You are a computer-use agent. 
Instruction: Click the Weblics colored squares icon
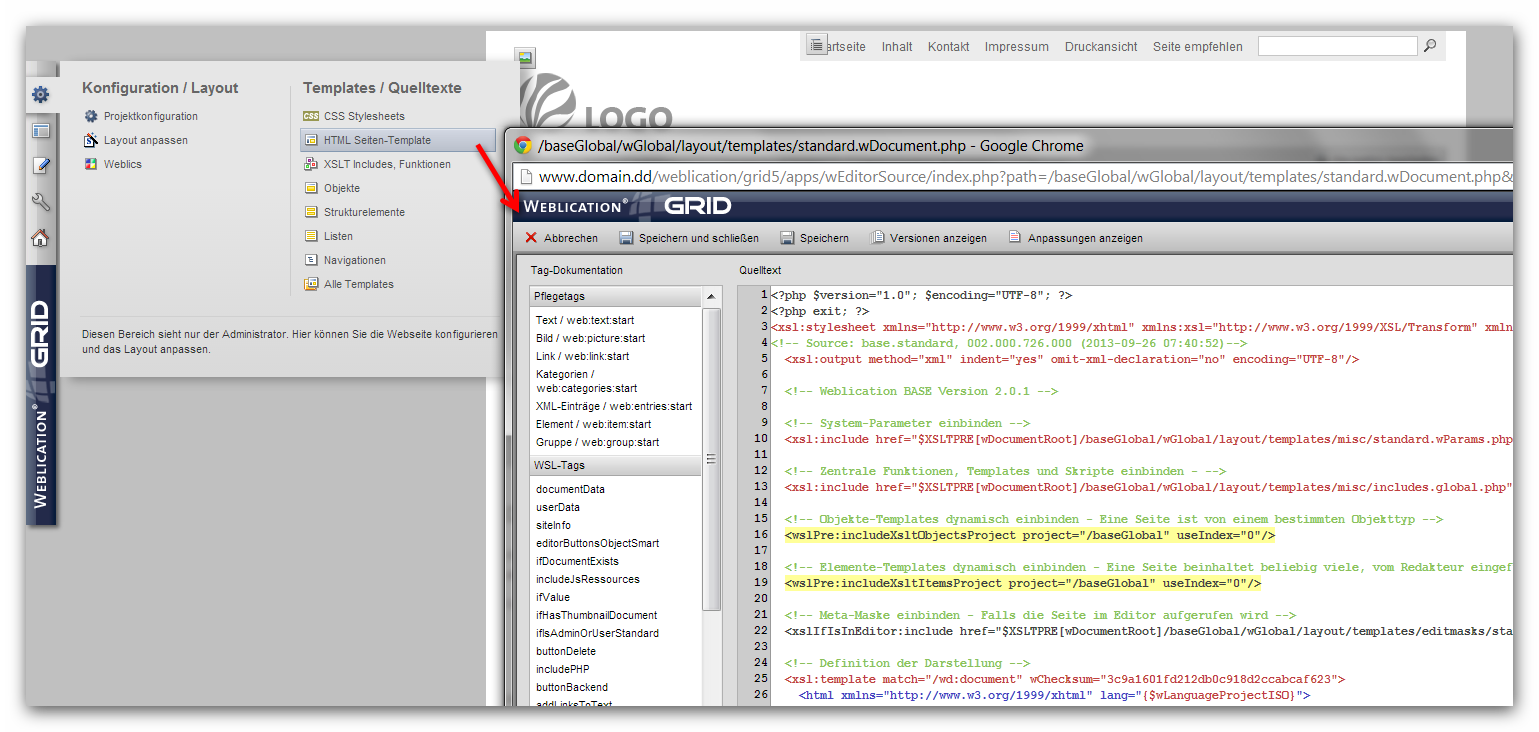[91, 164]
